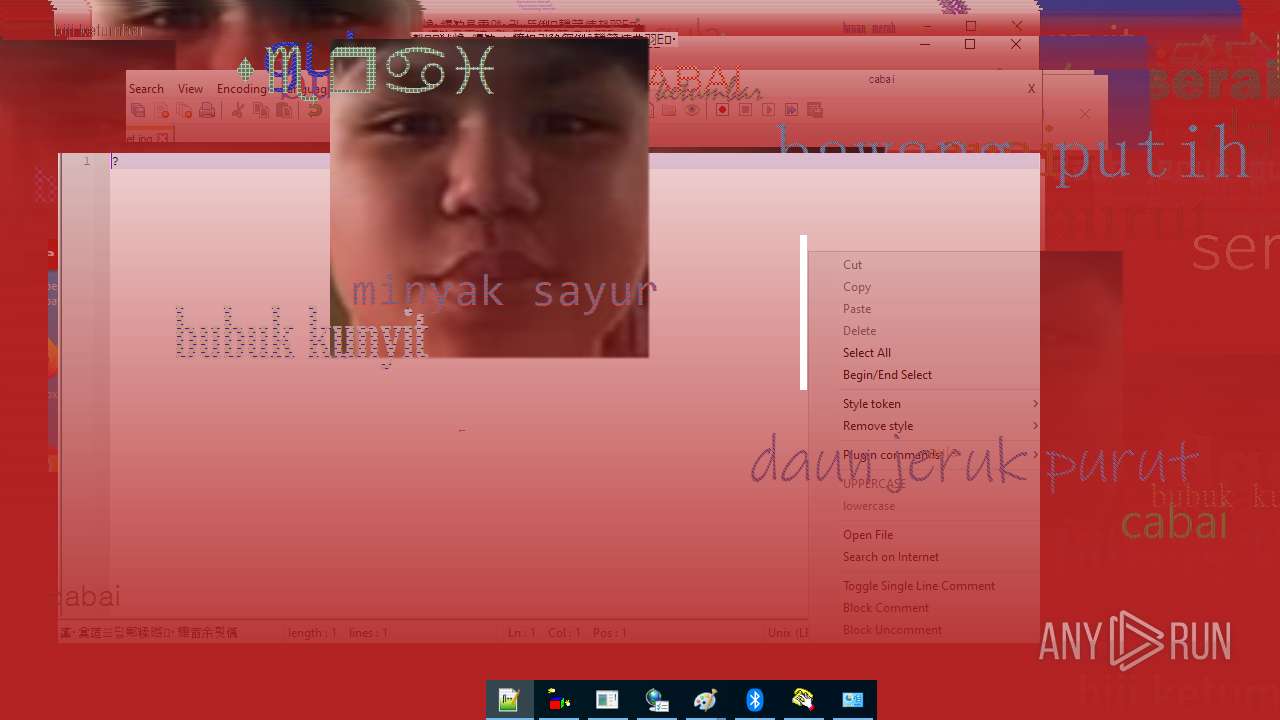Click the Print toolbar icon
This screenshot has height=720, width=1280.
tap(207, 110)
